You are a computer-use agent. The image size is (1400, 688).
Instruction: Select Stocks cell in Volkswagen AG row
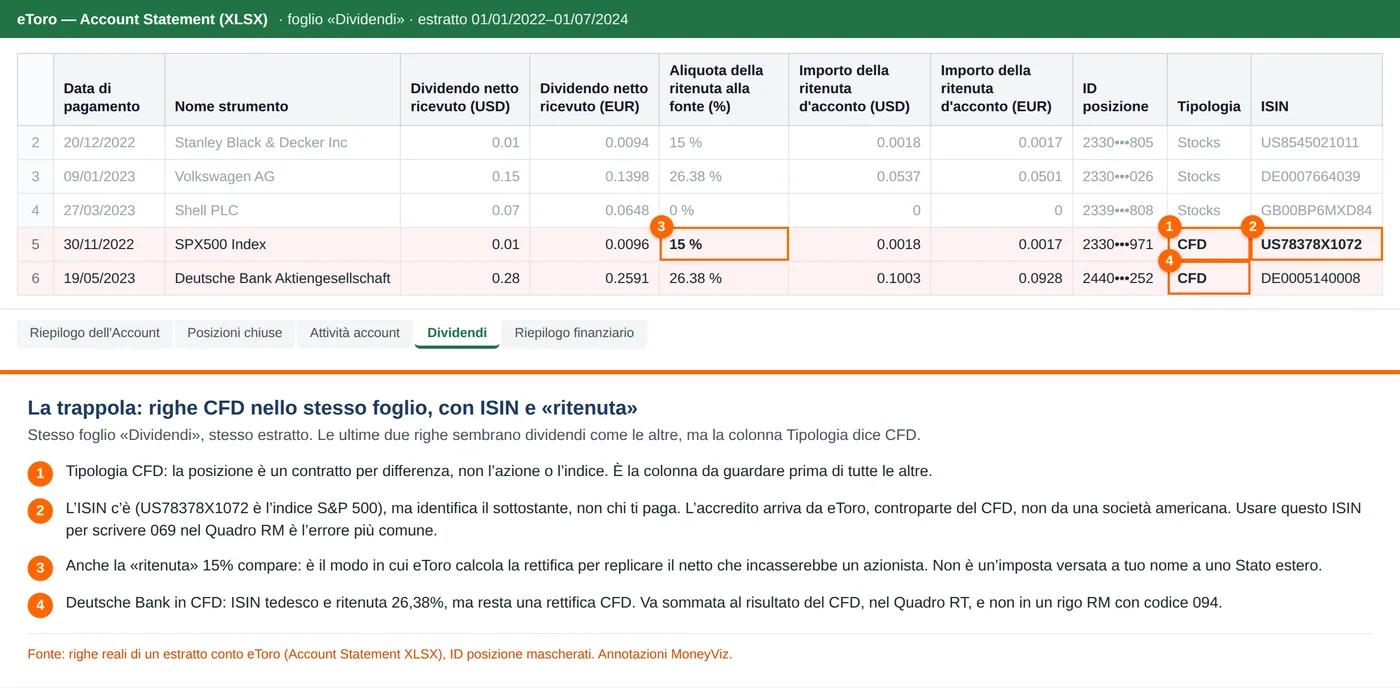coord(1209,177)
